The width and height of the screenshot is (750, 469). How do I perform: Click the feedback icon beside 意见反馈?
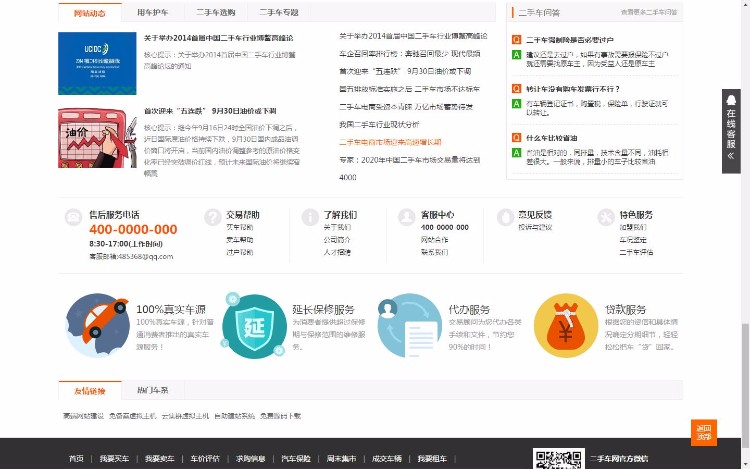pos(505,217)
